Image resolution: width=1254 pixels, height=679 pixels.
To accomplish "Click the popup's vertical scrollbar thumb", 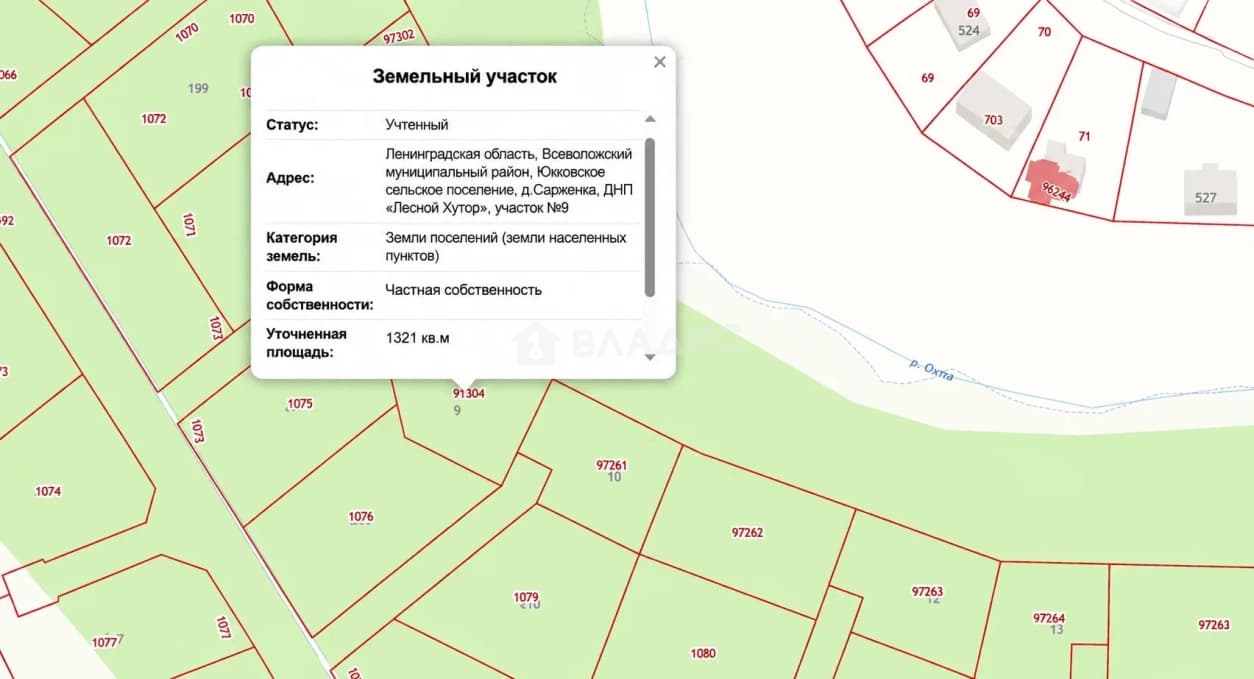I will [650, 217].
